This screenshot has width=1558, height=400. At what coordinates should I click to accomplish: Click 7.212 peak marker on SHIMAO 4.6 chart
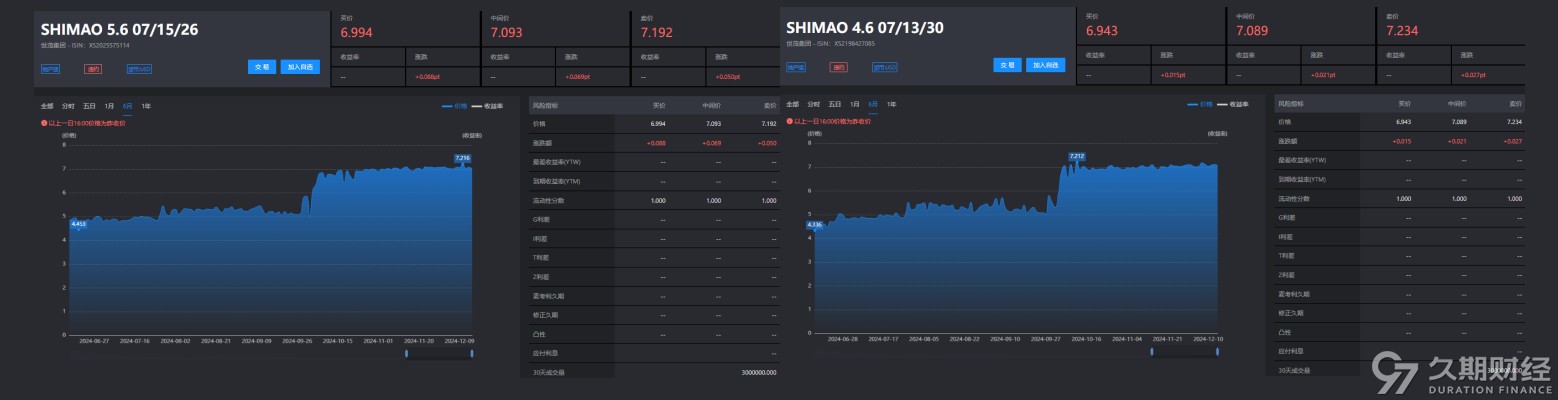coord(1077,156)
